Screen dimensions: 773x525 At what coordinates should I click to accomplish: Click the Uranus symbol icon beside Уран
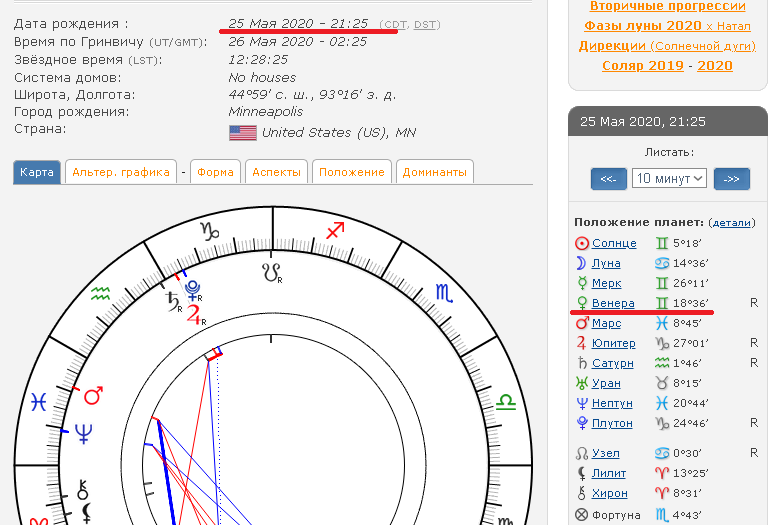pyautogui.click(x=582, y=383)
